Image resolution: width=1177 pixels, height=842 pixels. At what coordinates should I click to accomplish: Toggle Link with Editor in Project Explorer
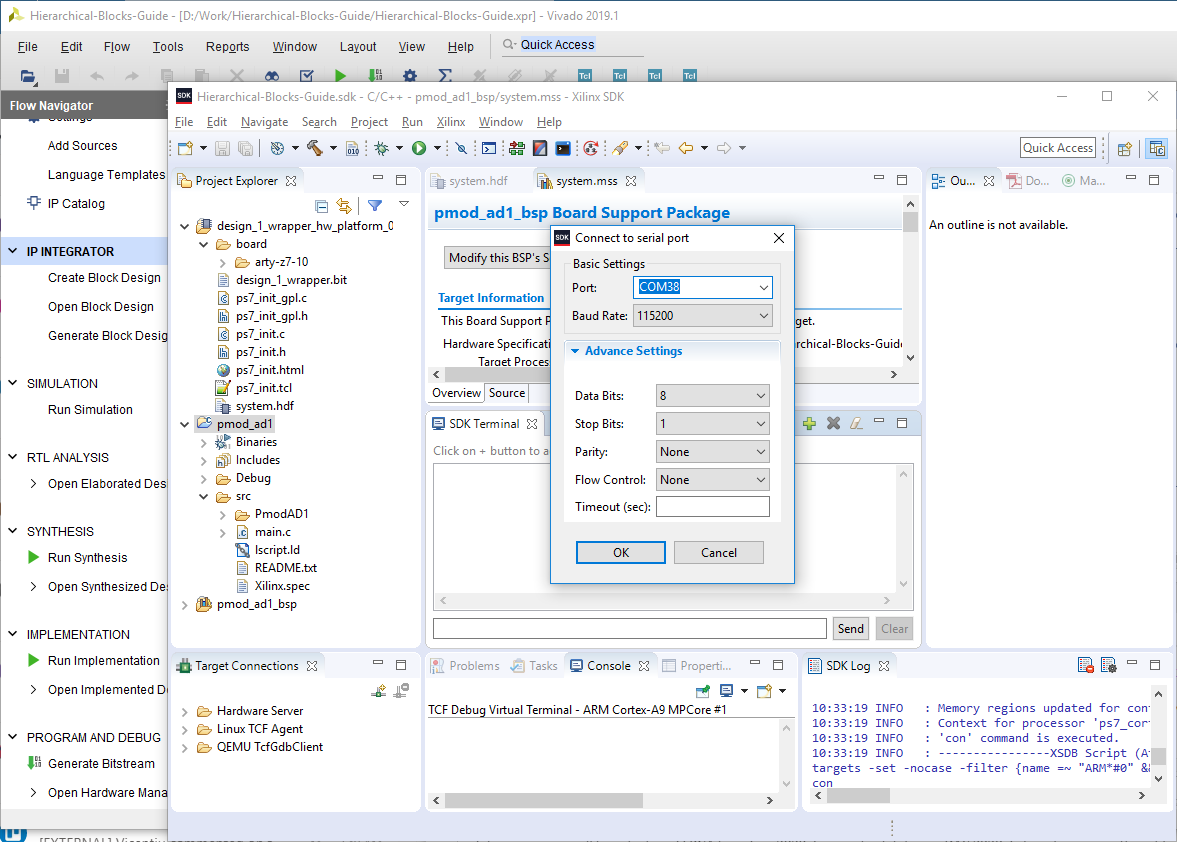pyautogui.click(x=344, y=206)
